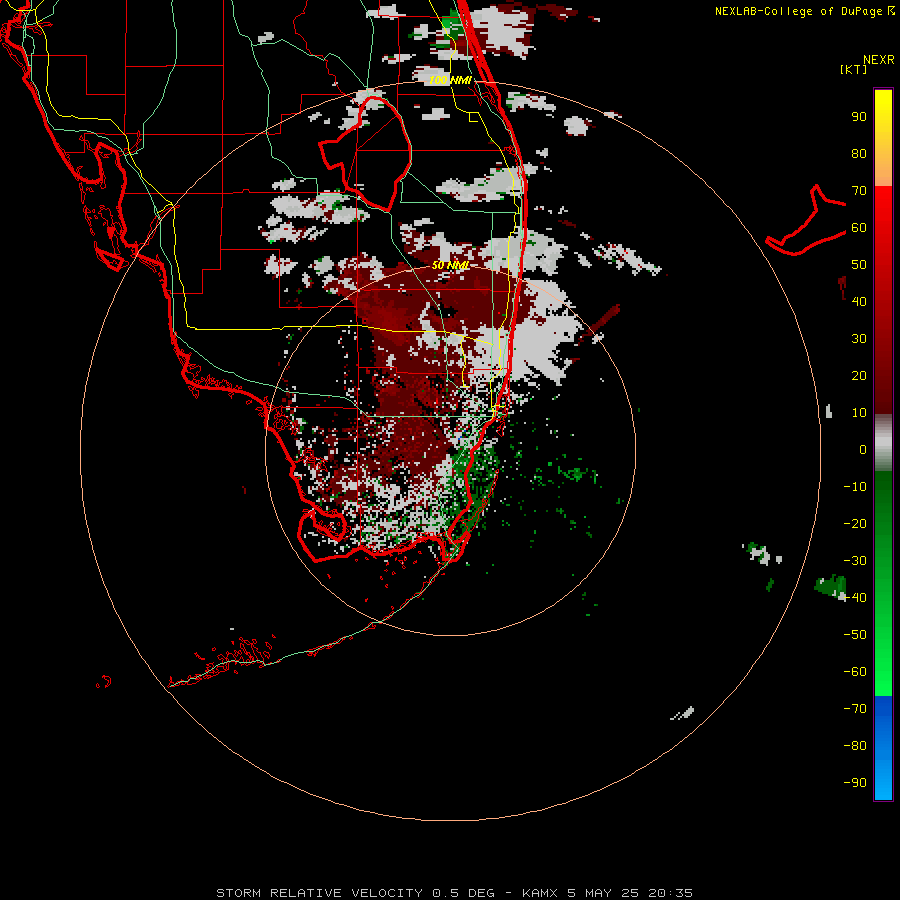Select the 50 NMI range ring label
The height and width of the screenshot is (900, 900).
click(x=451, y=265)
